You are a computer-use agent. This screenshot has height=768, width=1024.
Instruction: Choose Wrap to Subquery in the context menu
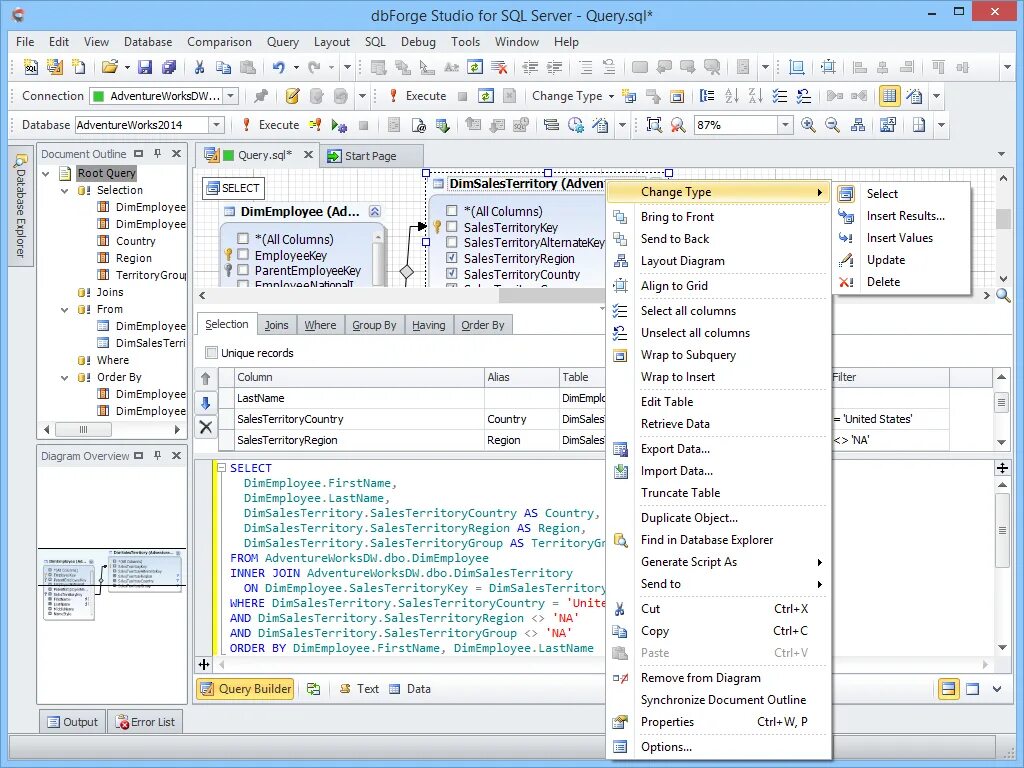pos(718,355)
